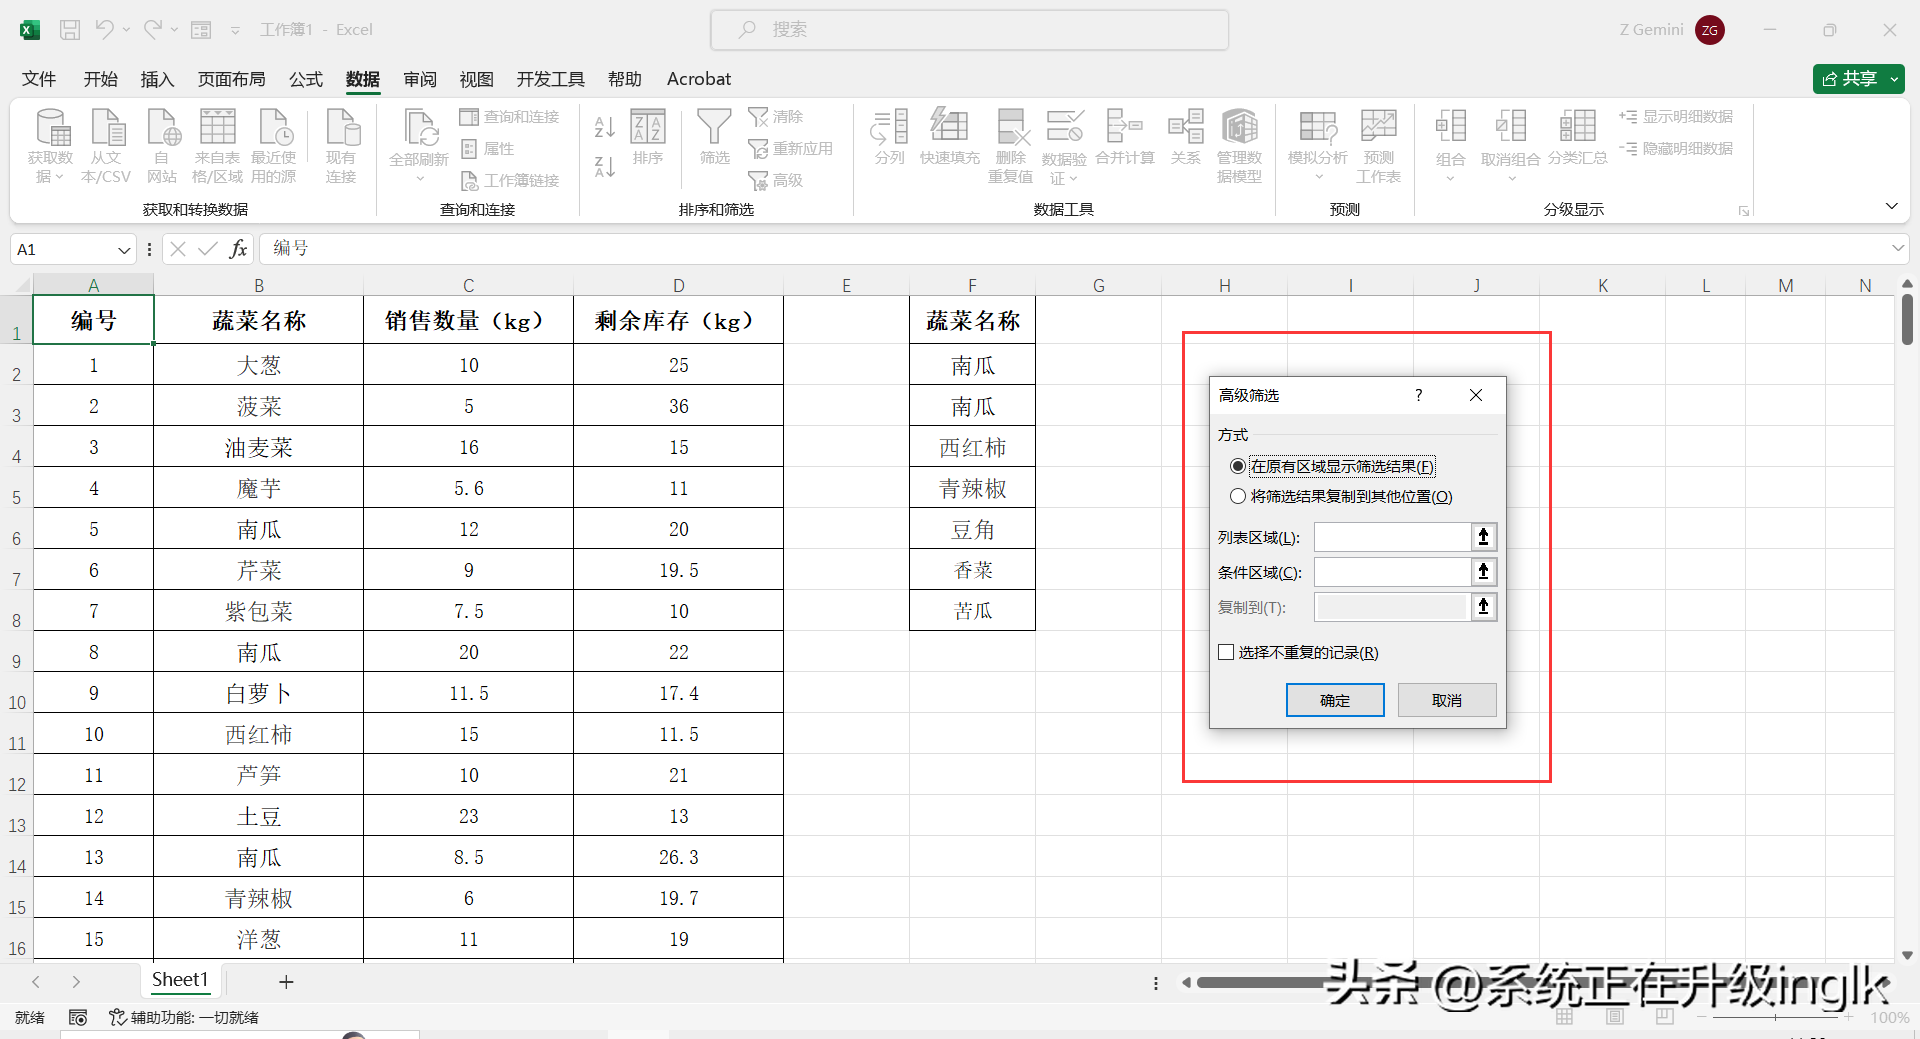
Task: Expand the formula bar chevron
Action: click(1897, 248)
